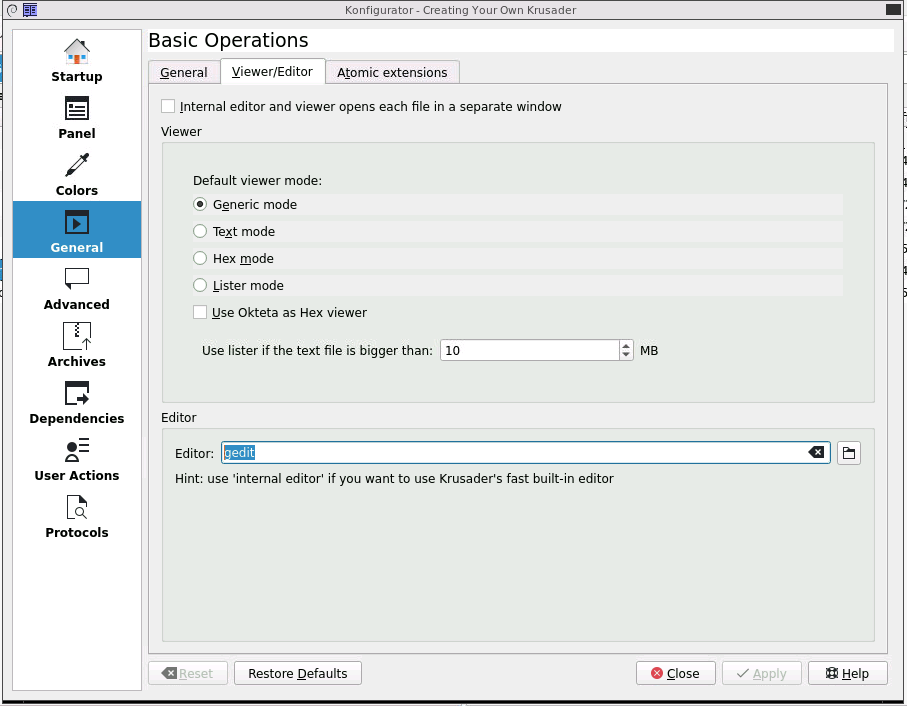Open the Dependencies settings page
The image size is (907, 706).
[x=76, y=401]
